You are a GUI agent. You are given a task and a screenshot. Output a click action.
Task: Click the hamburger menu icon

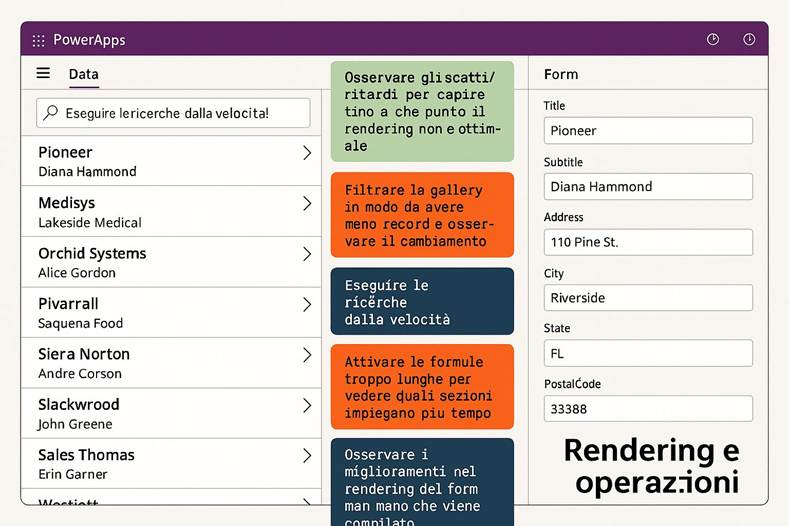(x=43, y=73)
